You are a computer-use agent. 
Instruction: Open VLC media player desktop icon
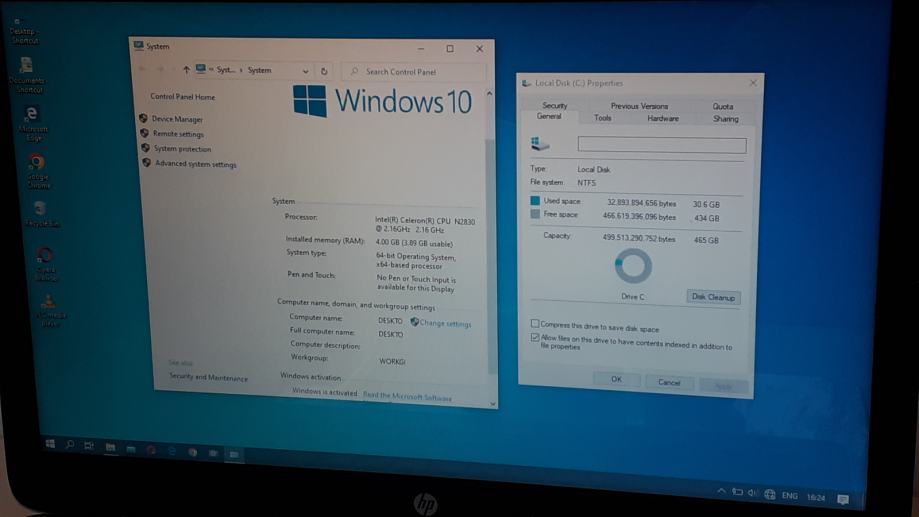point(49,310)
